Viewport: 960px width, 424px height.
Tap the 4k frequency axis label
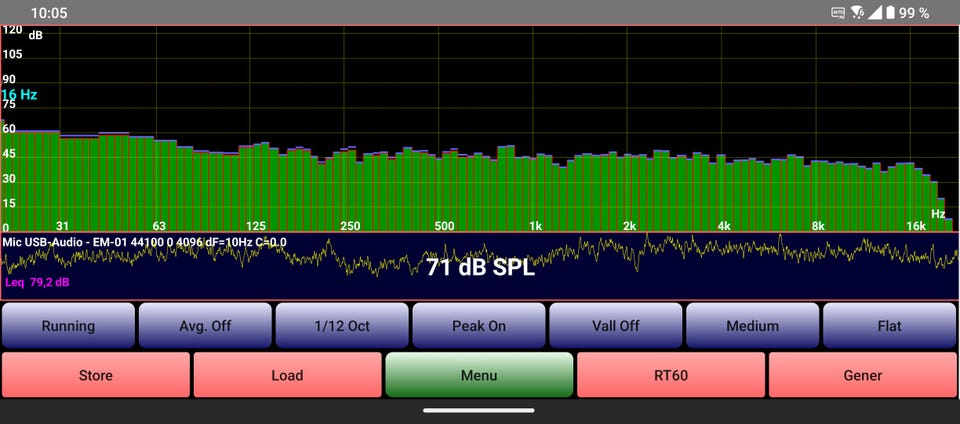tap(724, 226)
